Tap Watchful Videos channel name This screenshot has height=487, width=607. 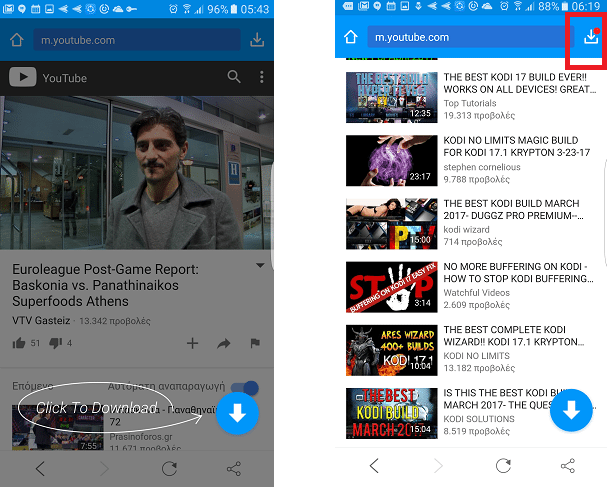477,293
